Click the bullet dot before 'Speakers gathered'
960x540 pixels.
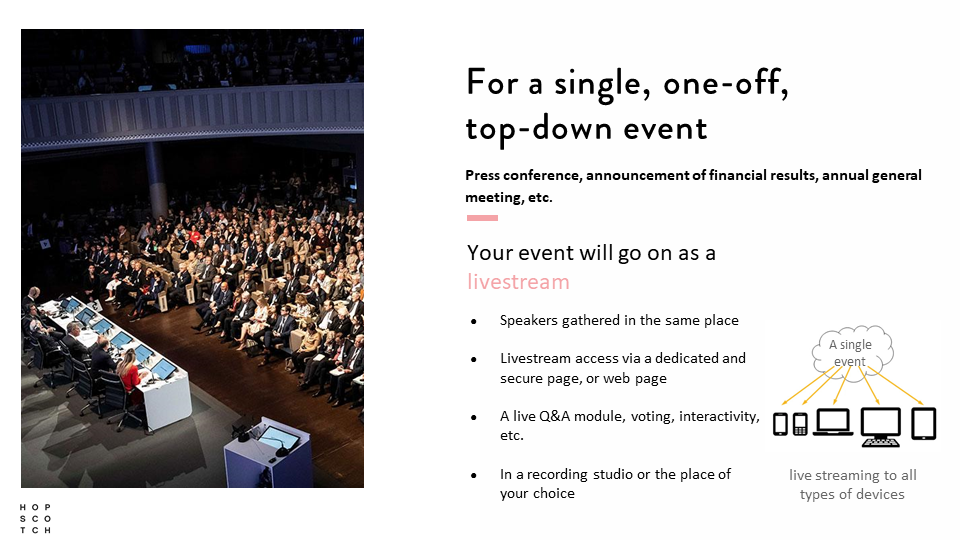coord(473,321)
